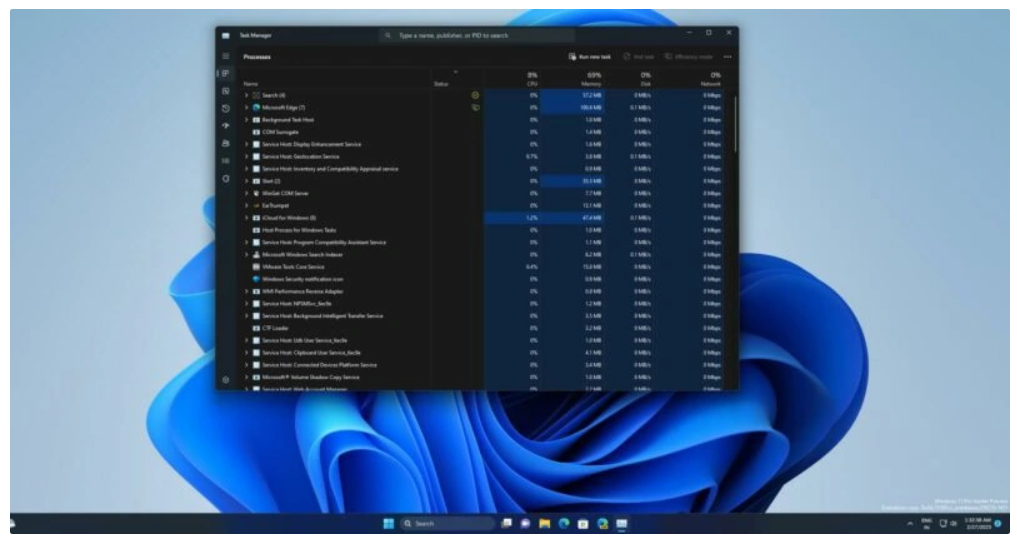Sort processes by the Name column
The width and height of the screenshot is (1017, 546).
[x=250, y=84]
